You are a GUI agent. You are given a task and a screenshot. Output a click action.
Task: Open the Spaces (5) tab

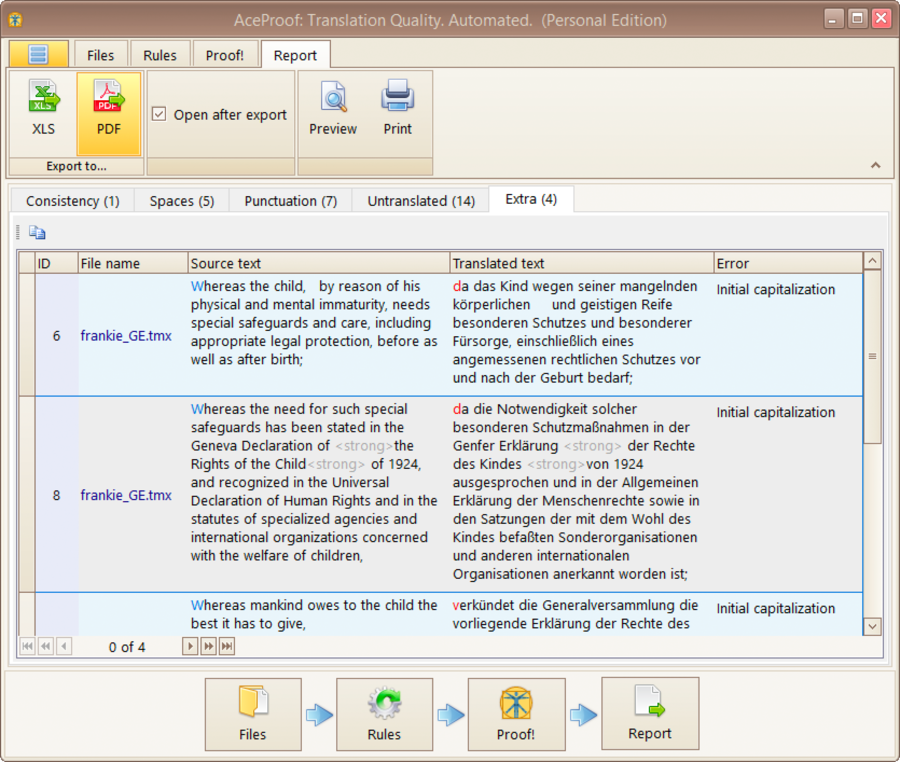pos(181,201)
